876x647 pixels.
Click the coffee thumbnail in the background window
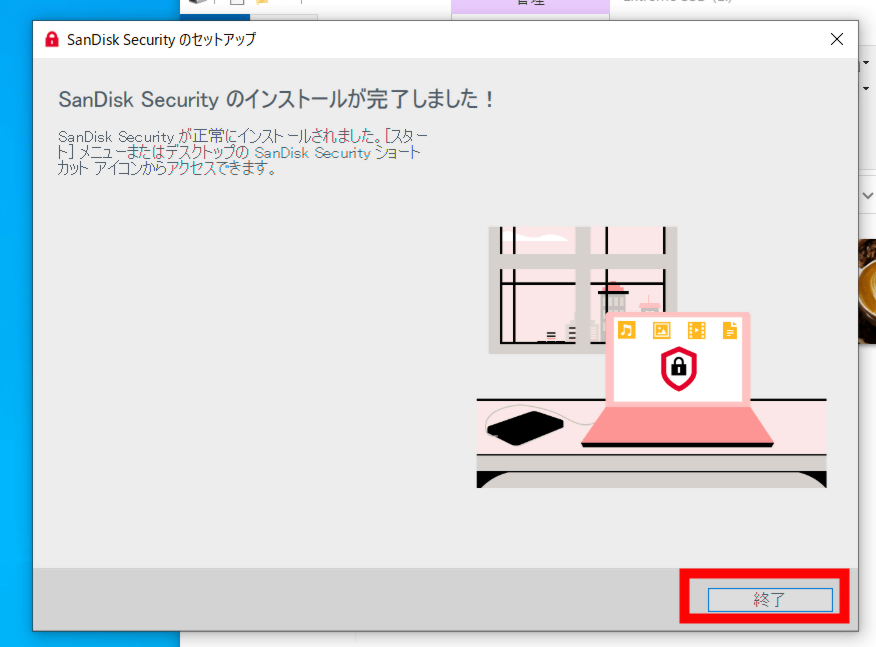tap(867, 291)
